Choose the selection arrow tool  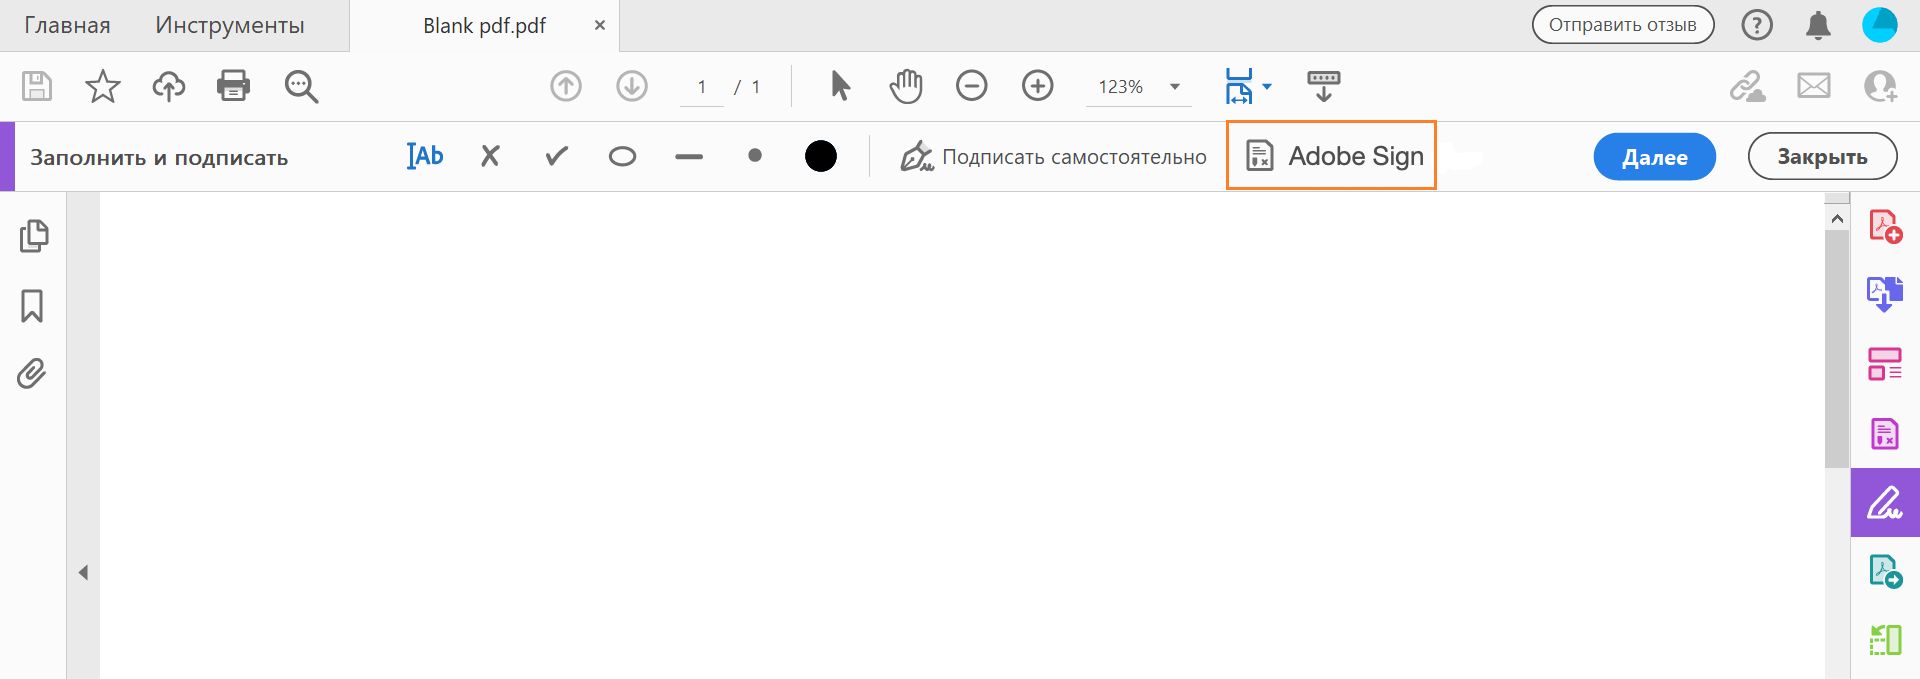840,86
